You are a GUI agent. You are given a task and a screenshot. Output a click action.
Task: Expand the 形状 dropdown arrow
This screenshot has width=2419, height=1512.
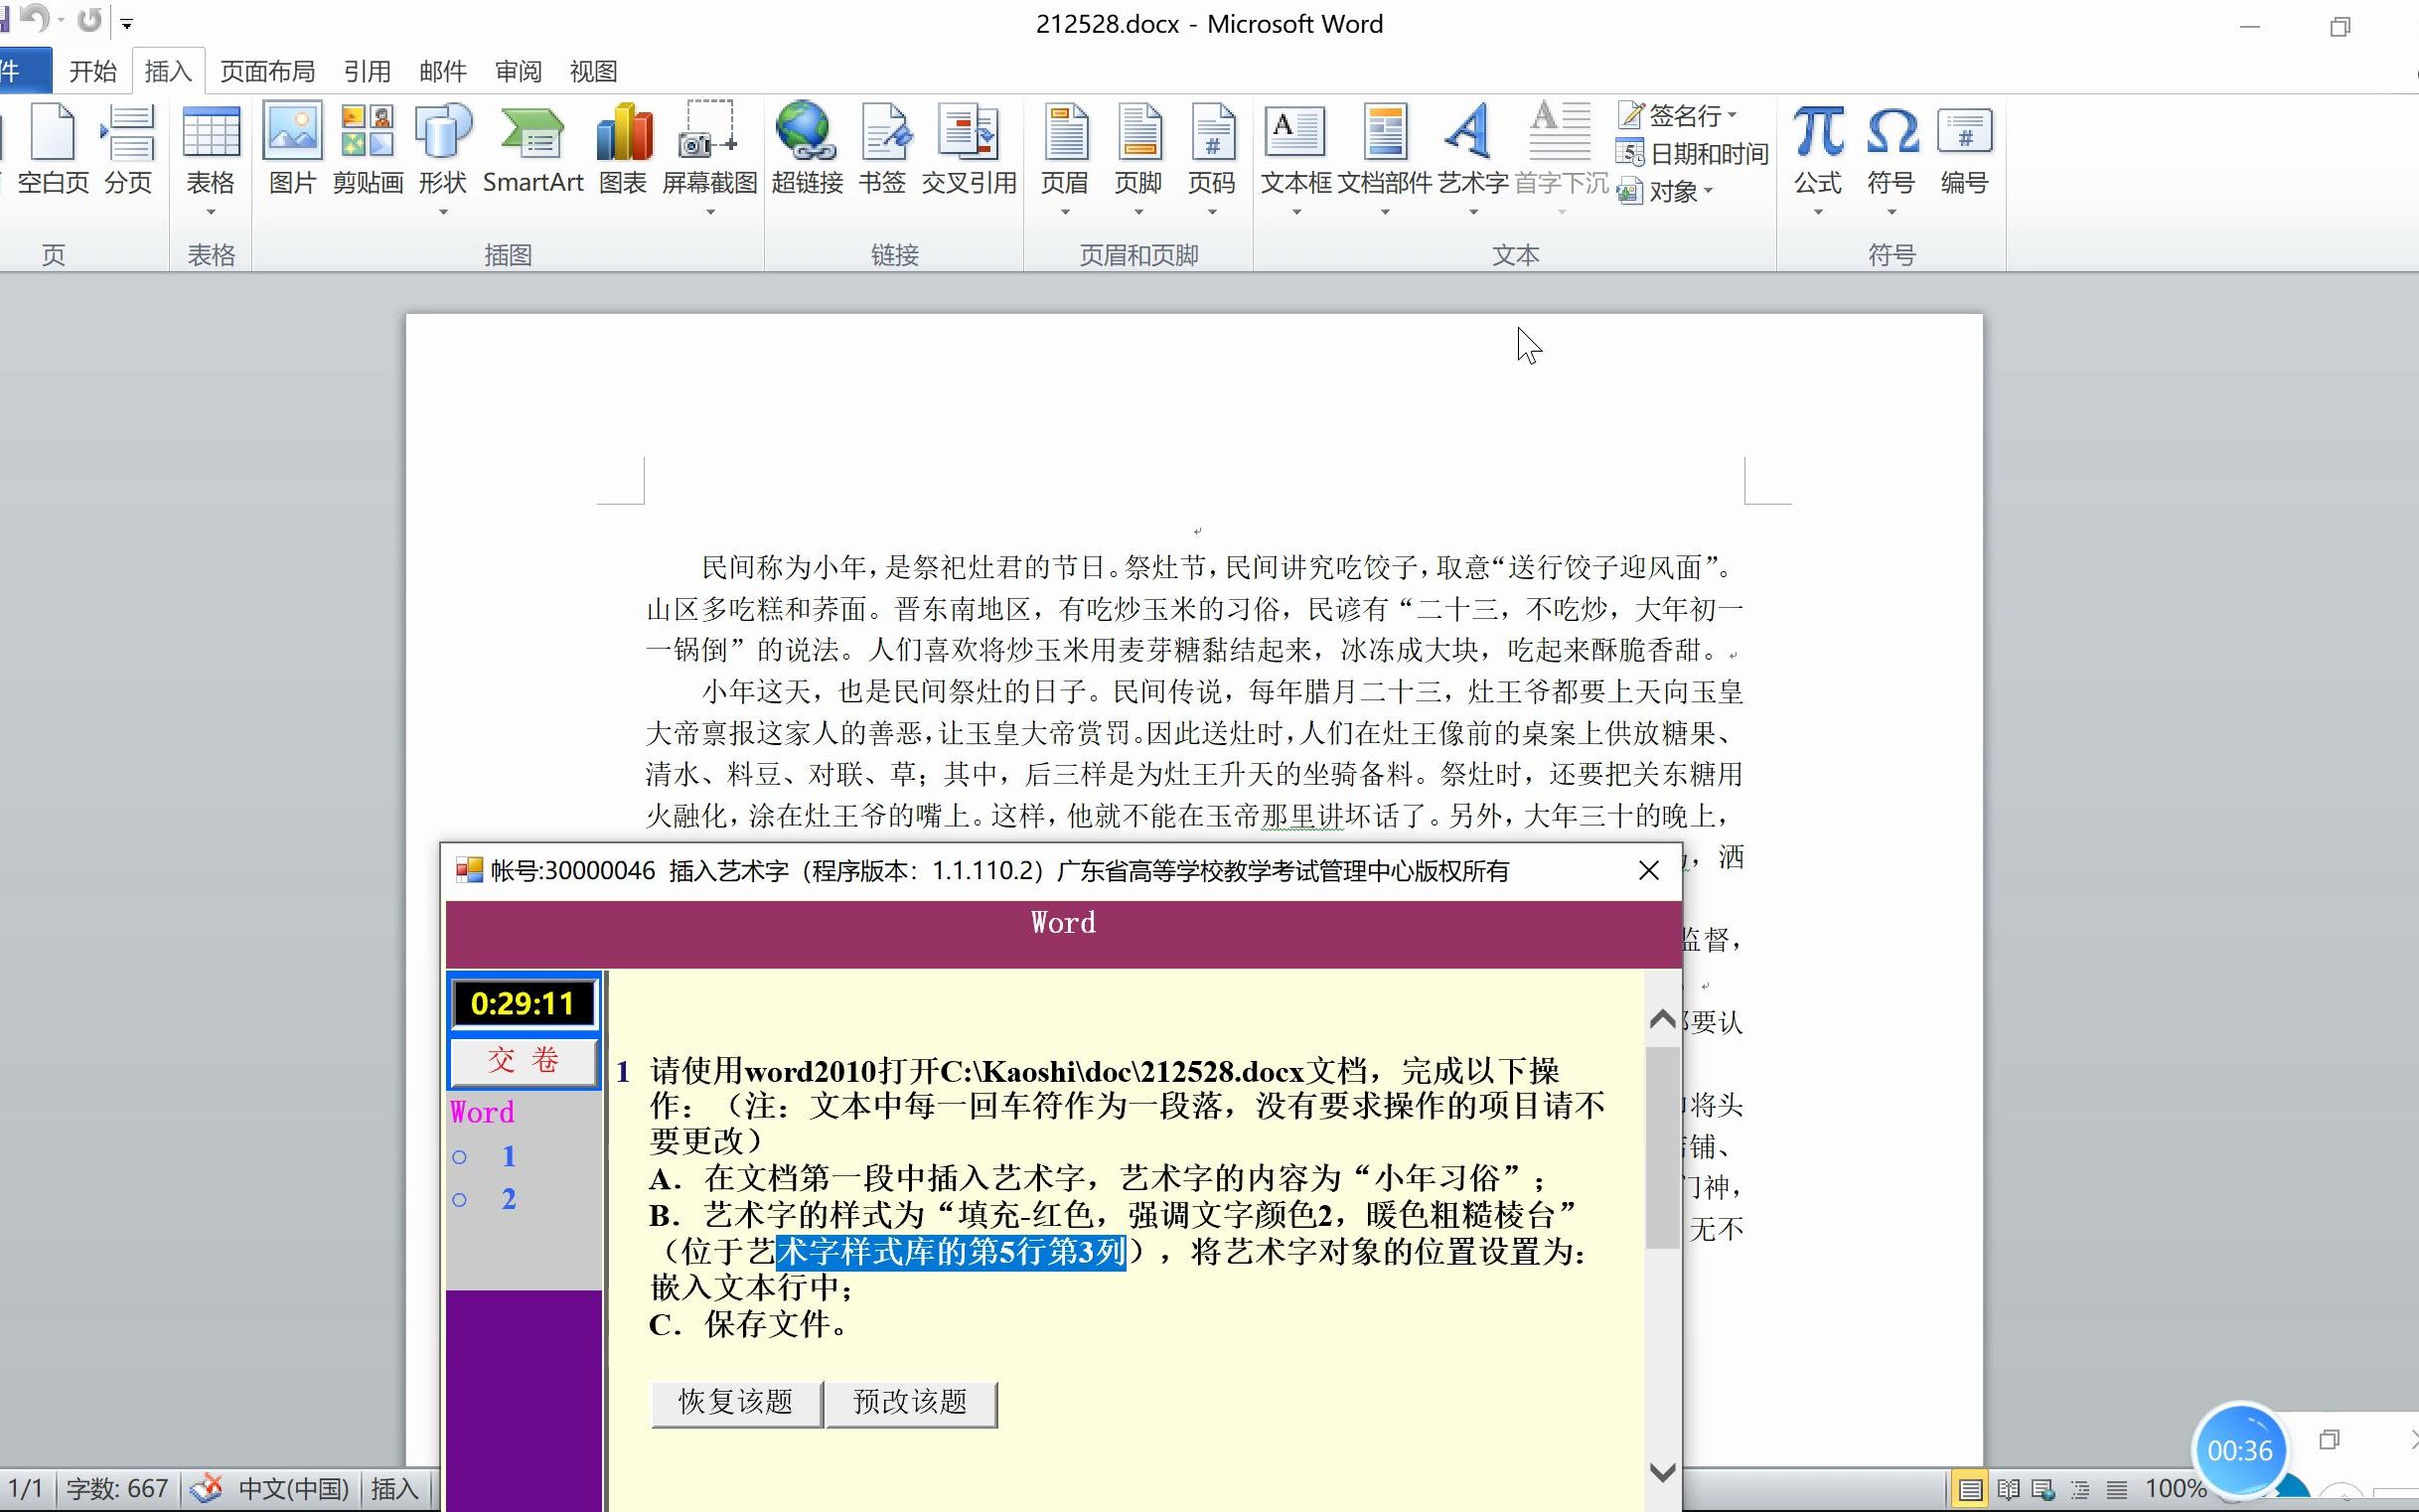(x=443, y=212)
